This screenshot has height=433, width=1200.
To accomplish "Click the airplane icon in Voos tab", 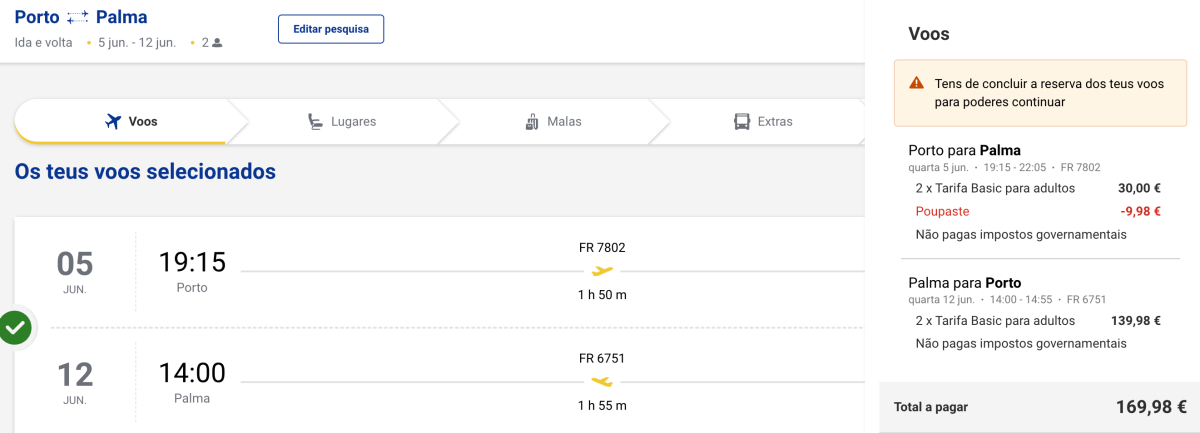I will [113, 122].
